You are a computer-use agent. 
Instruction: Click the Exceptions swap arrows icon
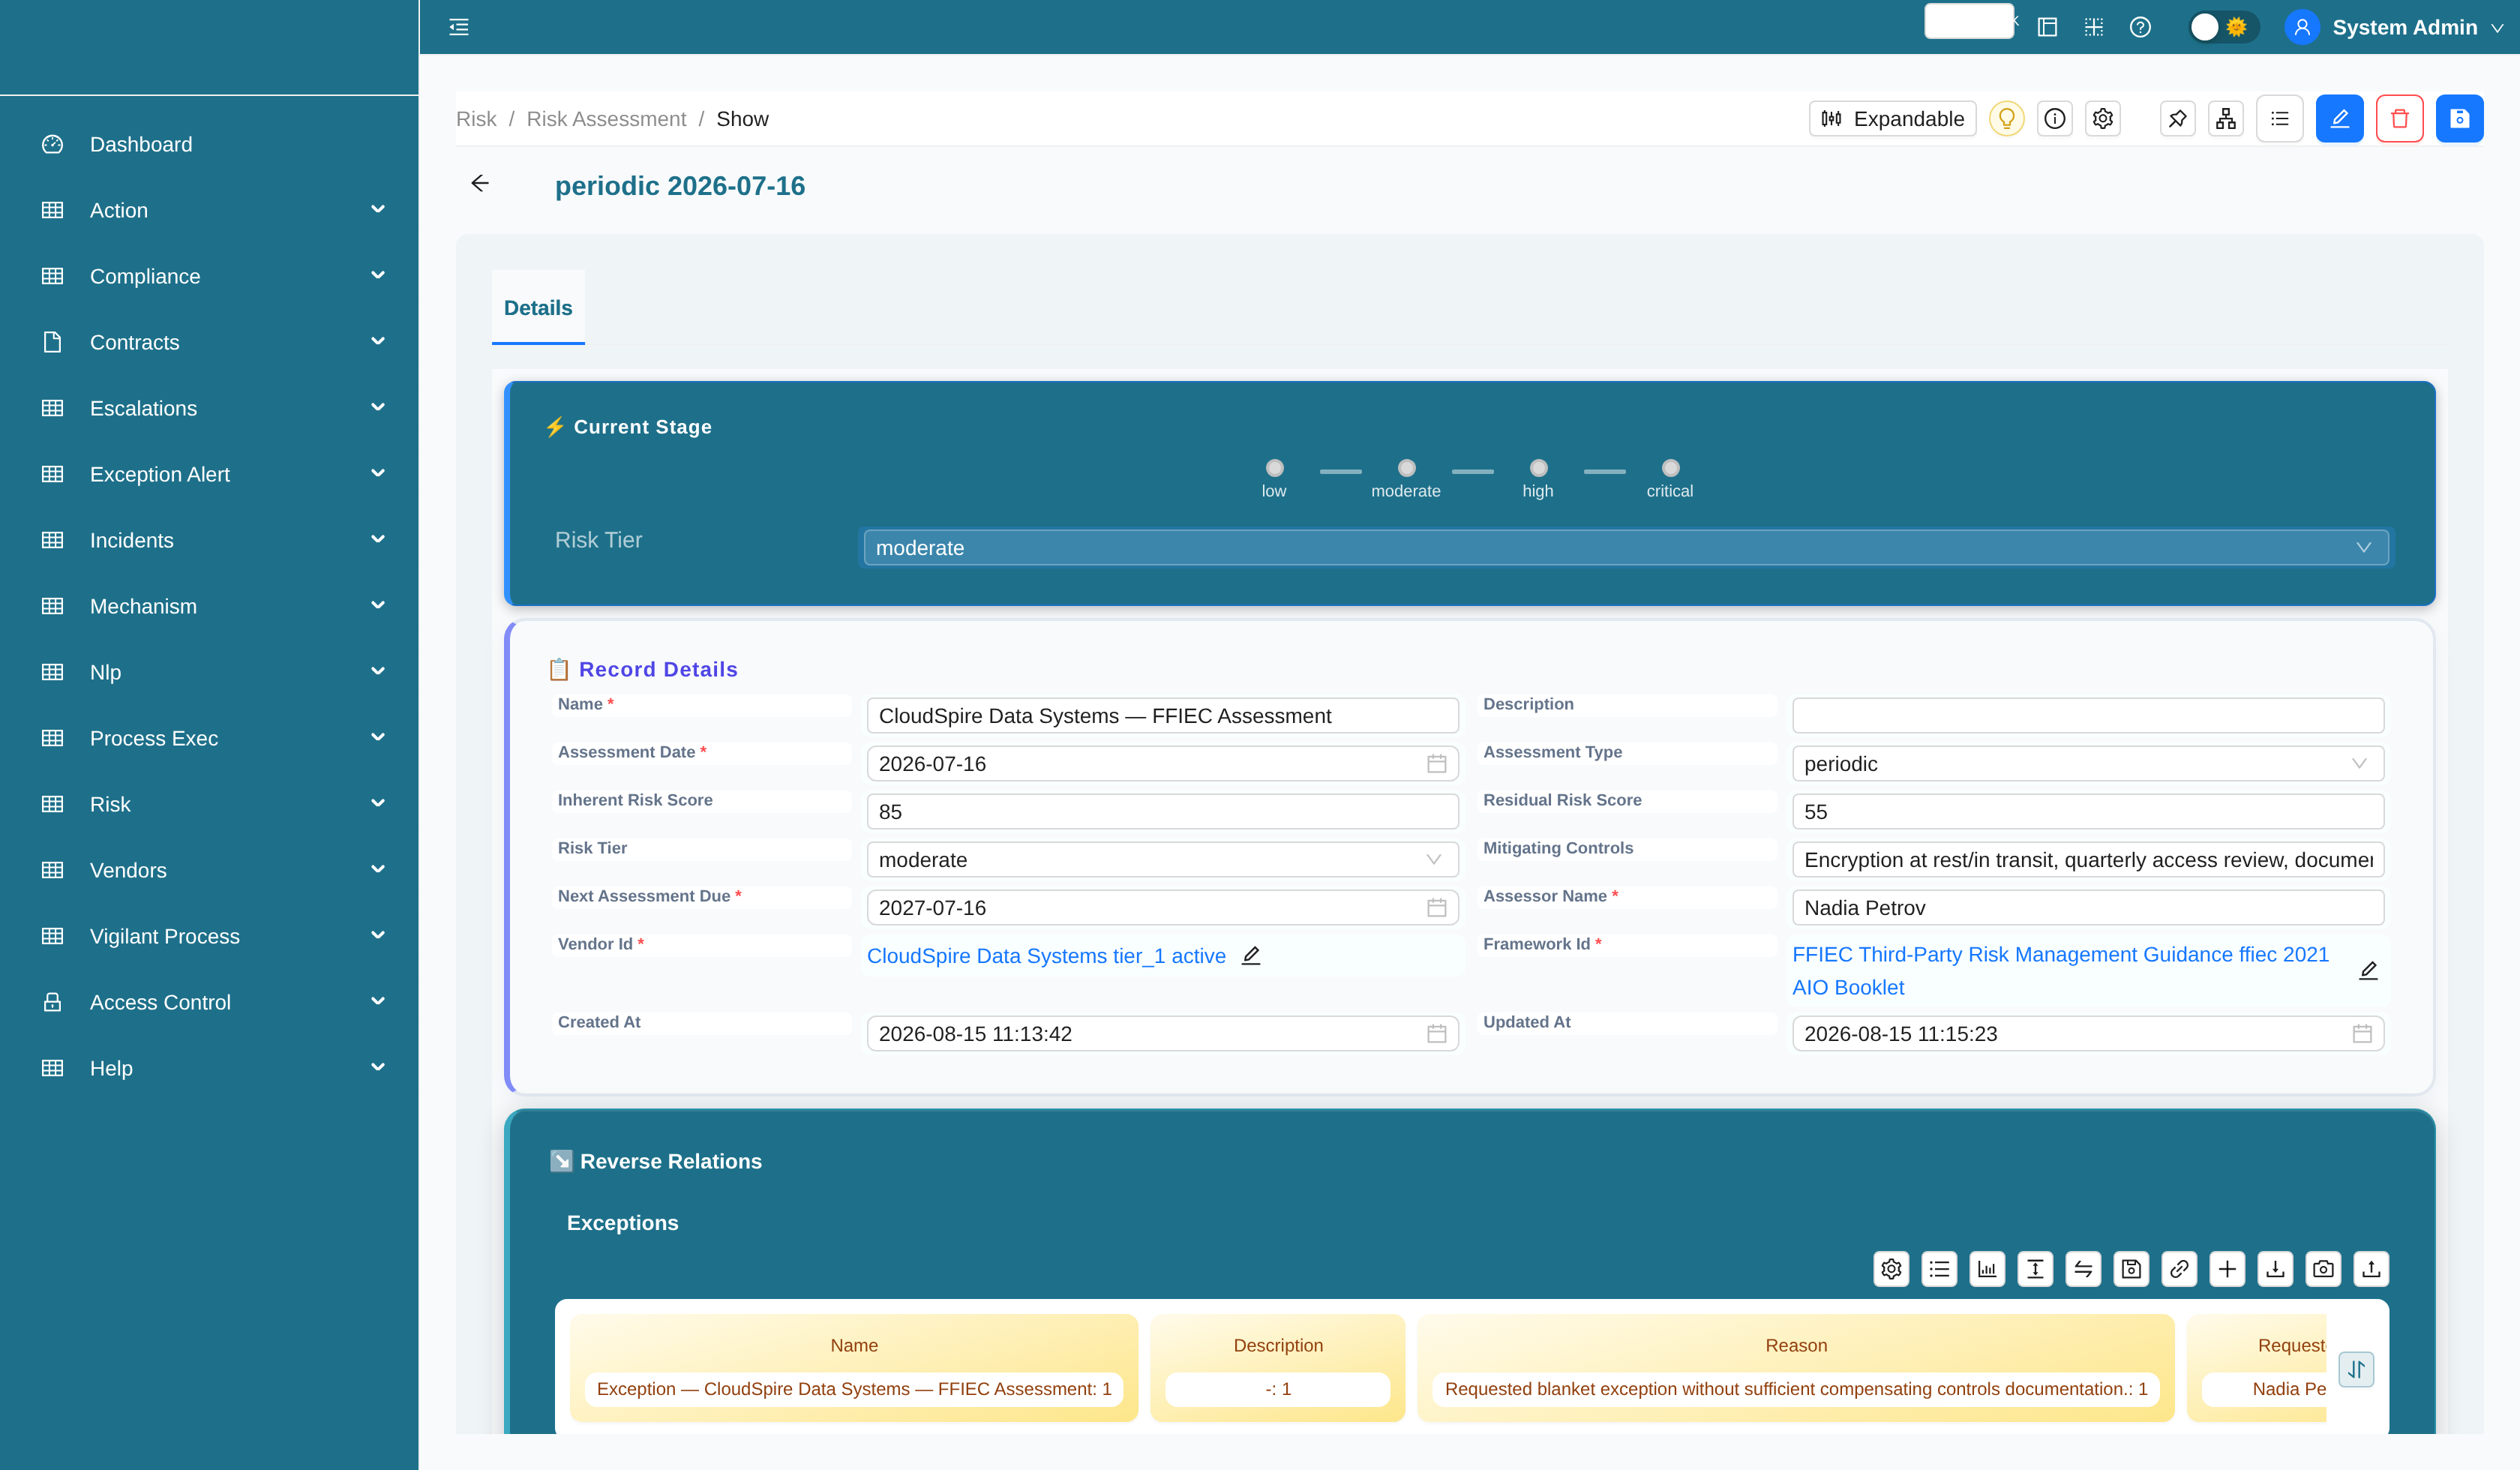2083,1269
